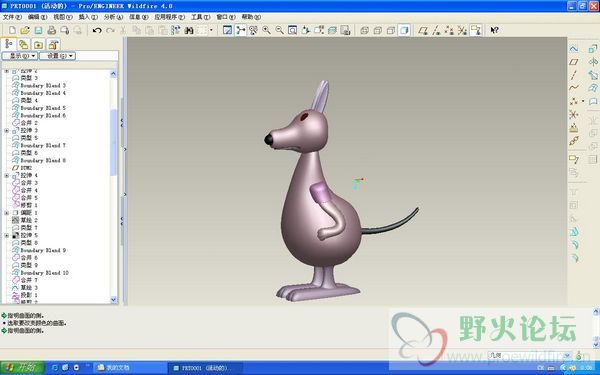Open the 显示 dropdown in the navigator
Screen dimensions: 600x375
click(20, 56)
